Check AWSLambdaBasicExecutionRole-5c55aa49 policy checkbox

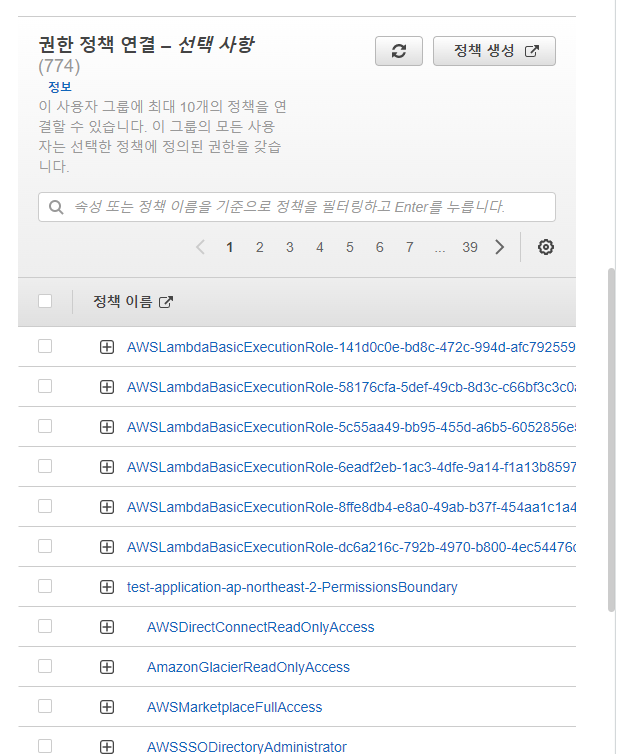pyautogui.click(x=45, y=426)
